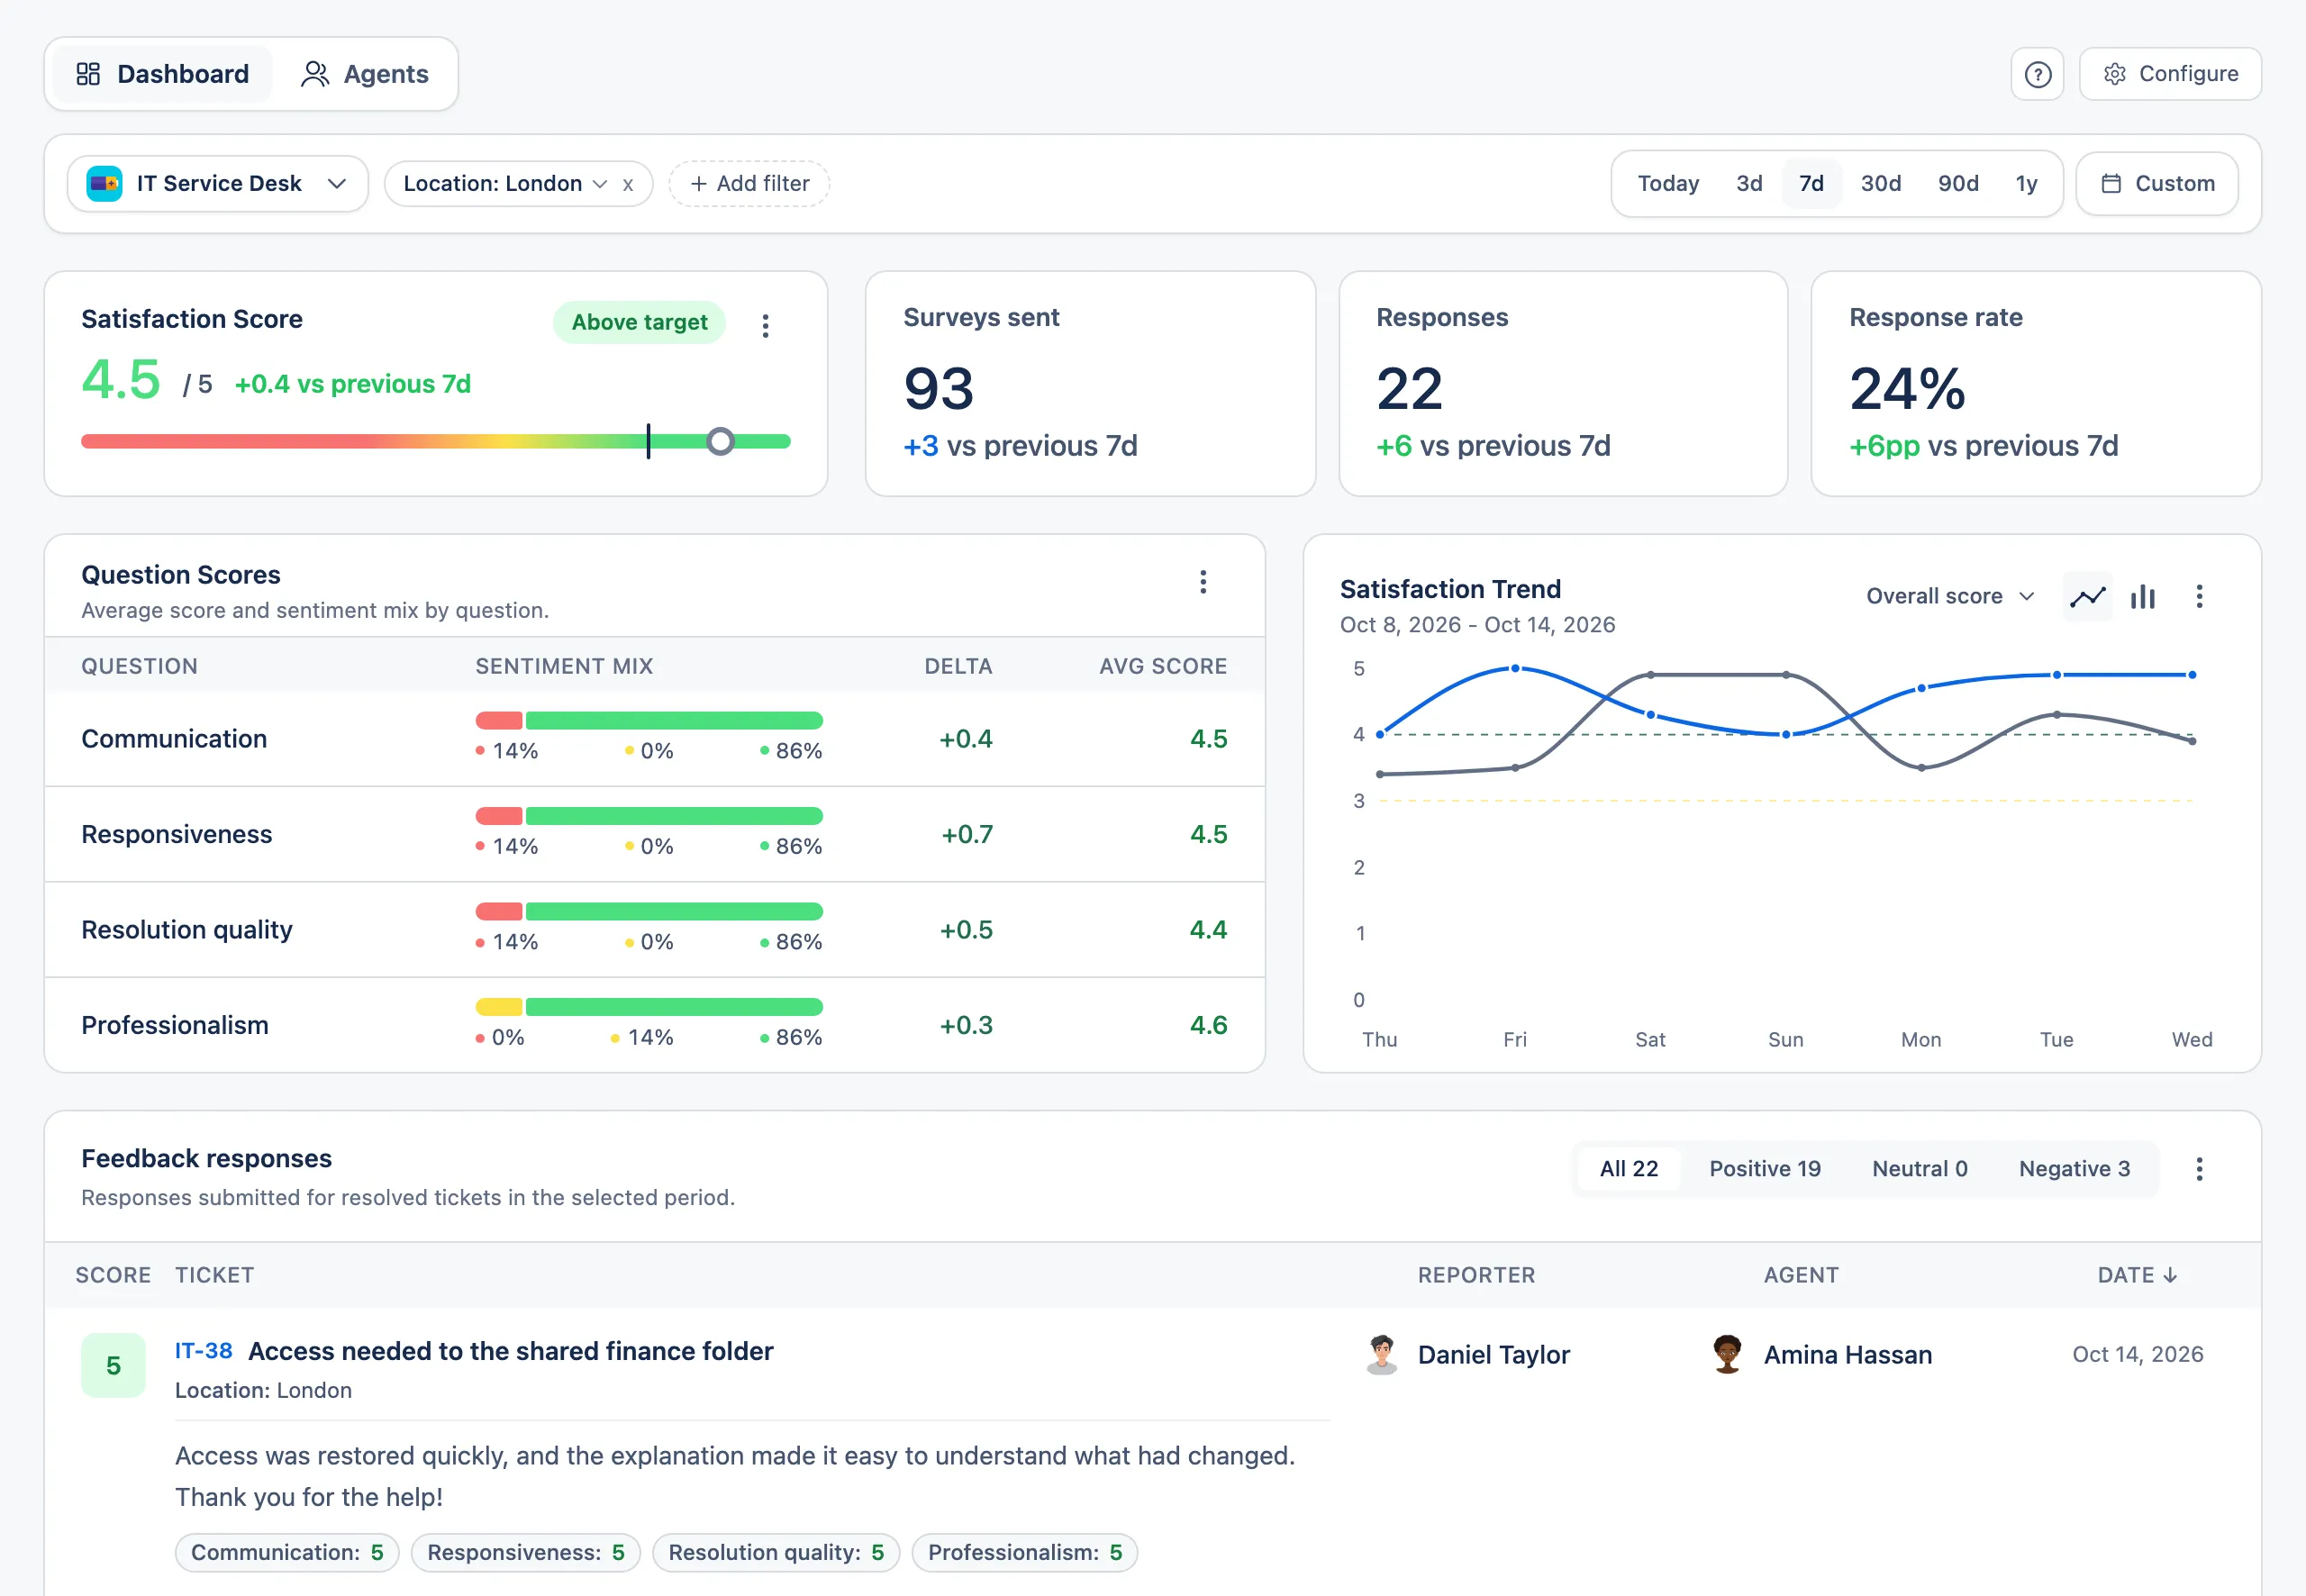Click the Above target badge
Image resolution: width=2306 pixels, height=1596 pixels.
tap(639, 322)
